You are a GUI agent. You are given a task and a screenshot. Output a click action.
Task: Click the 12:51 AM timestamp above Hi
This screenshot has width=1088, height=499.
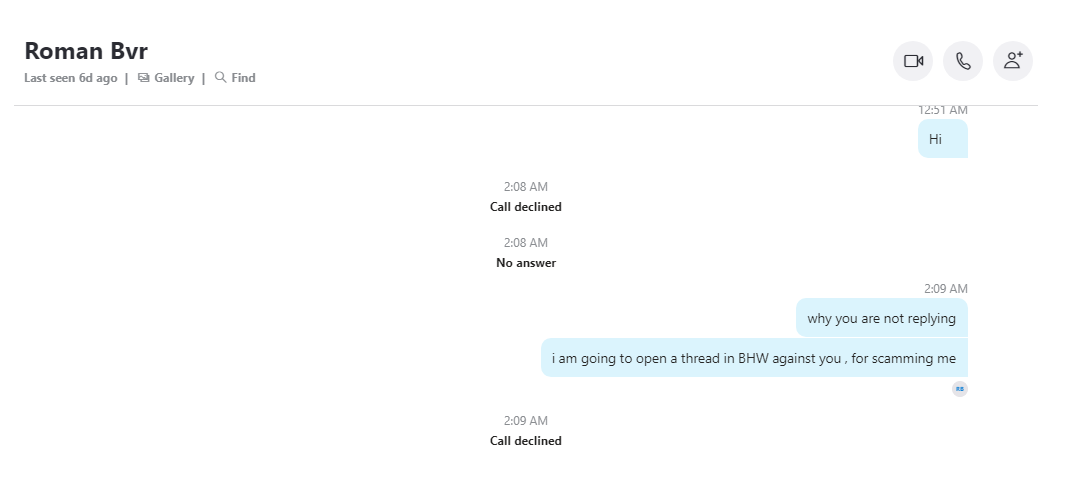click(x=942, y=110)
